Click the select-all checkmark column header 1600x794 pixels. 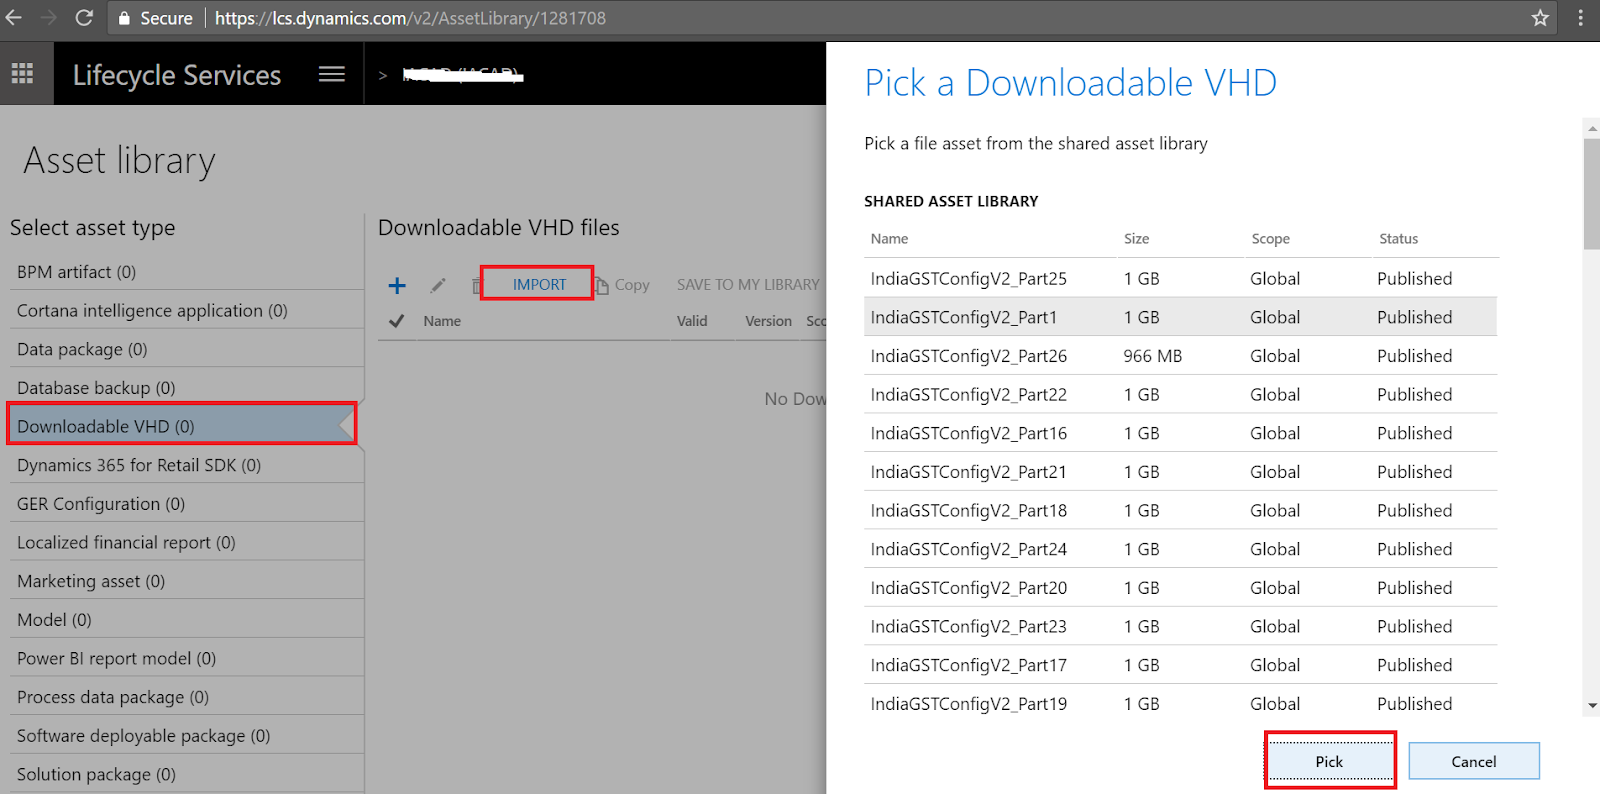396,321
